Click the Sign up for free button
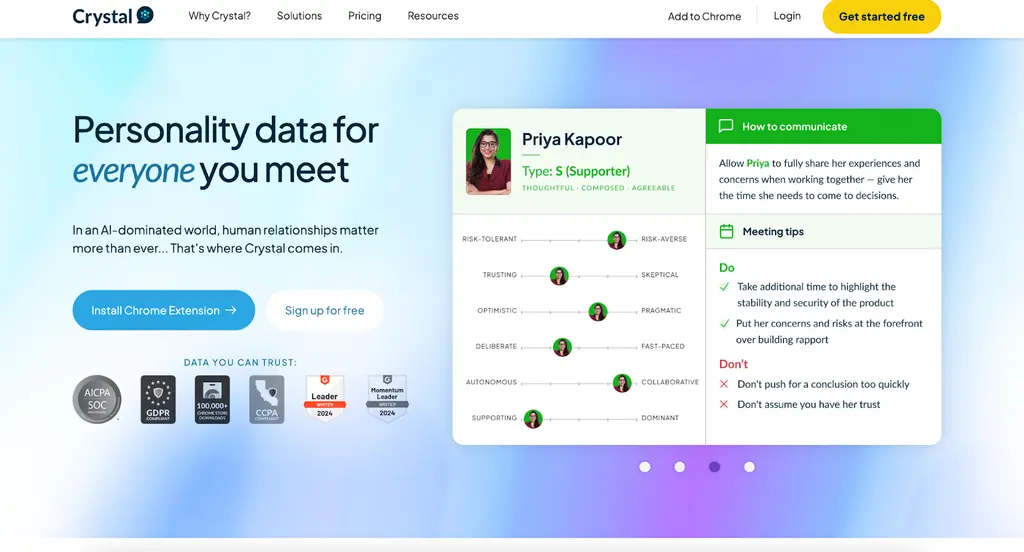Image resolution: width=1024 pixels, height=552 pixels. pyautogui.click(x=325, y=310)
